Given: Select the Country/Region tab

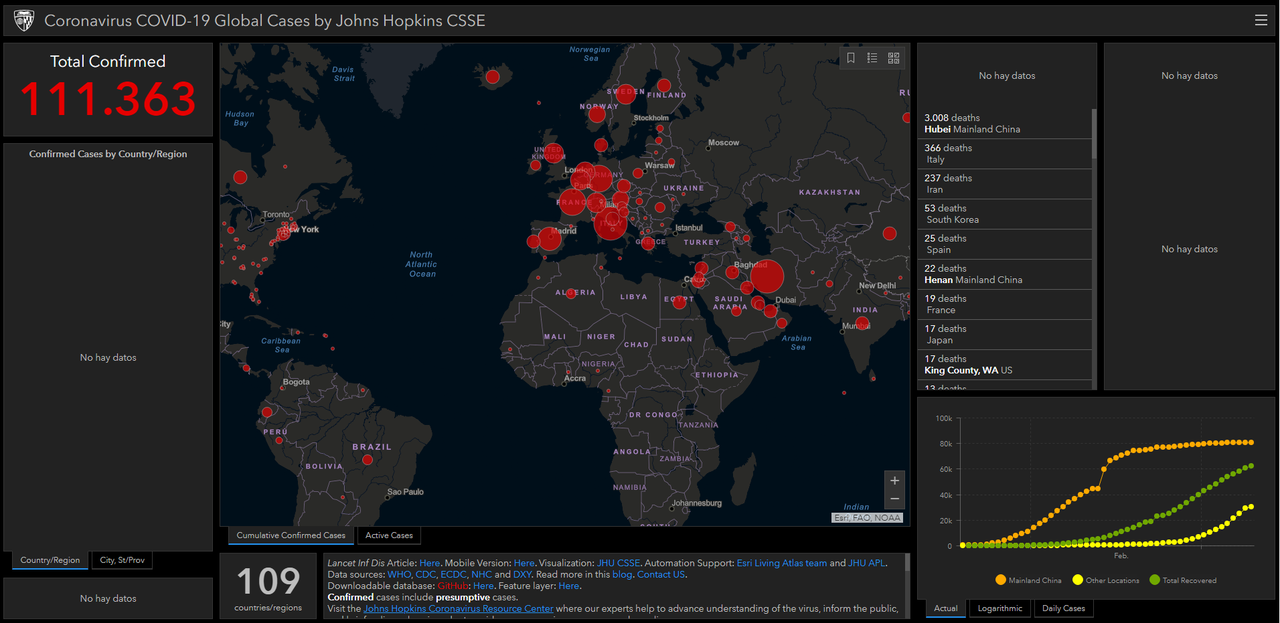Looking at the screenshot, I should coord(50,560).
